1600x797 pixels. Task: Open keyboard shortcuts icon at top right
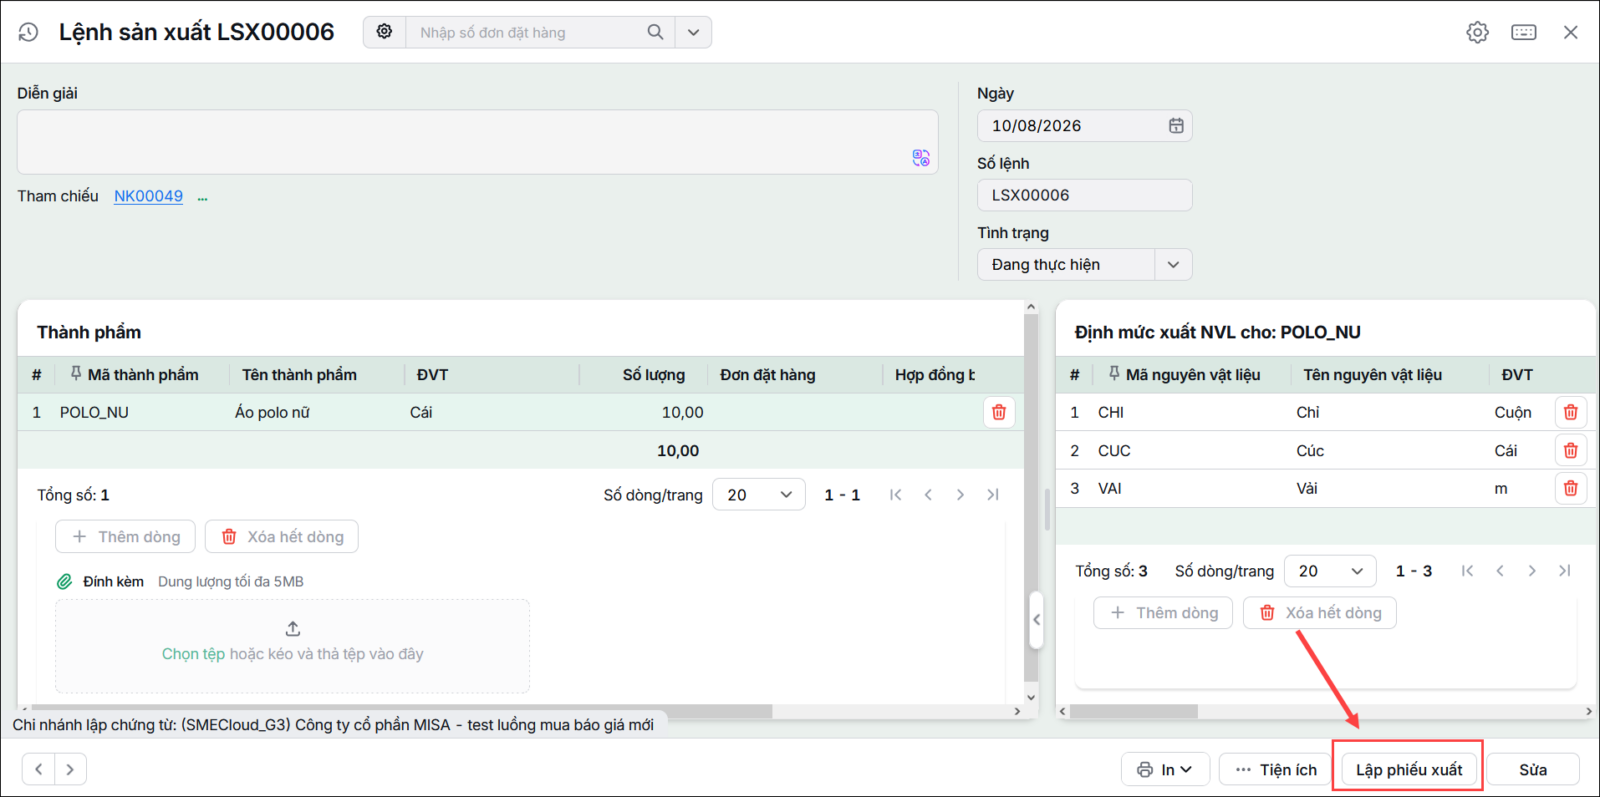[x=1524, y=32]
